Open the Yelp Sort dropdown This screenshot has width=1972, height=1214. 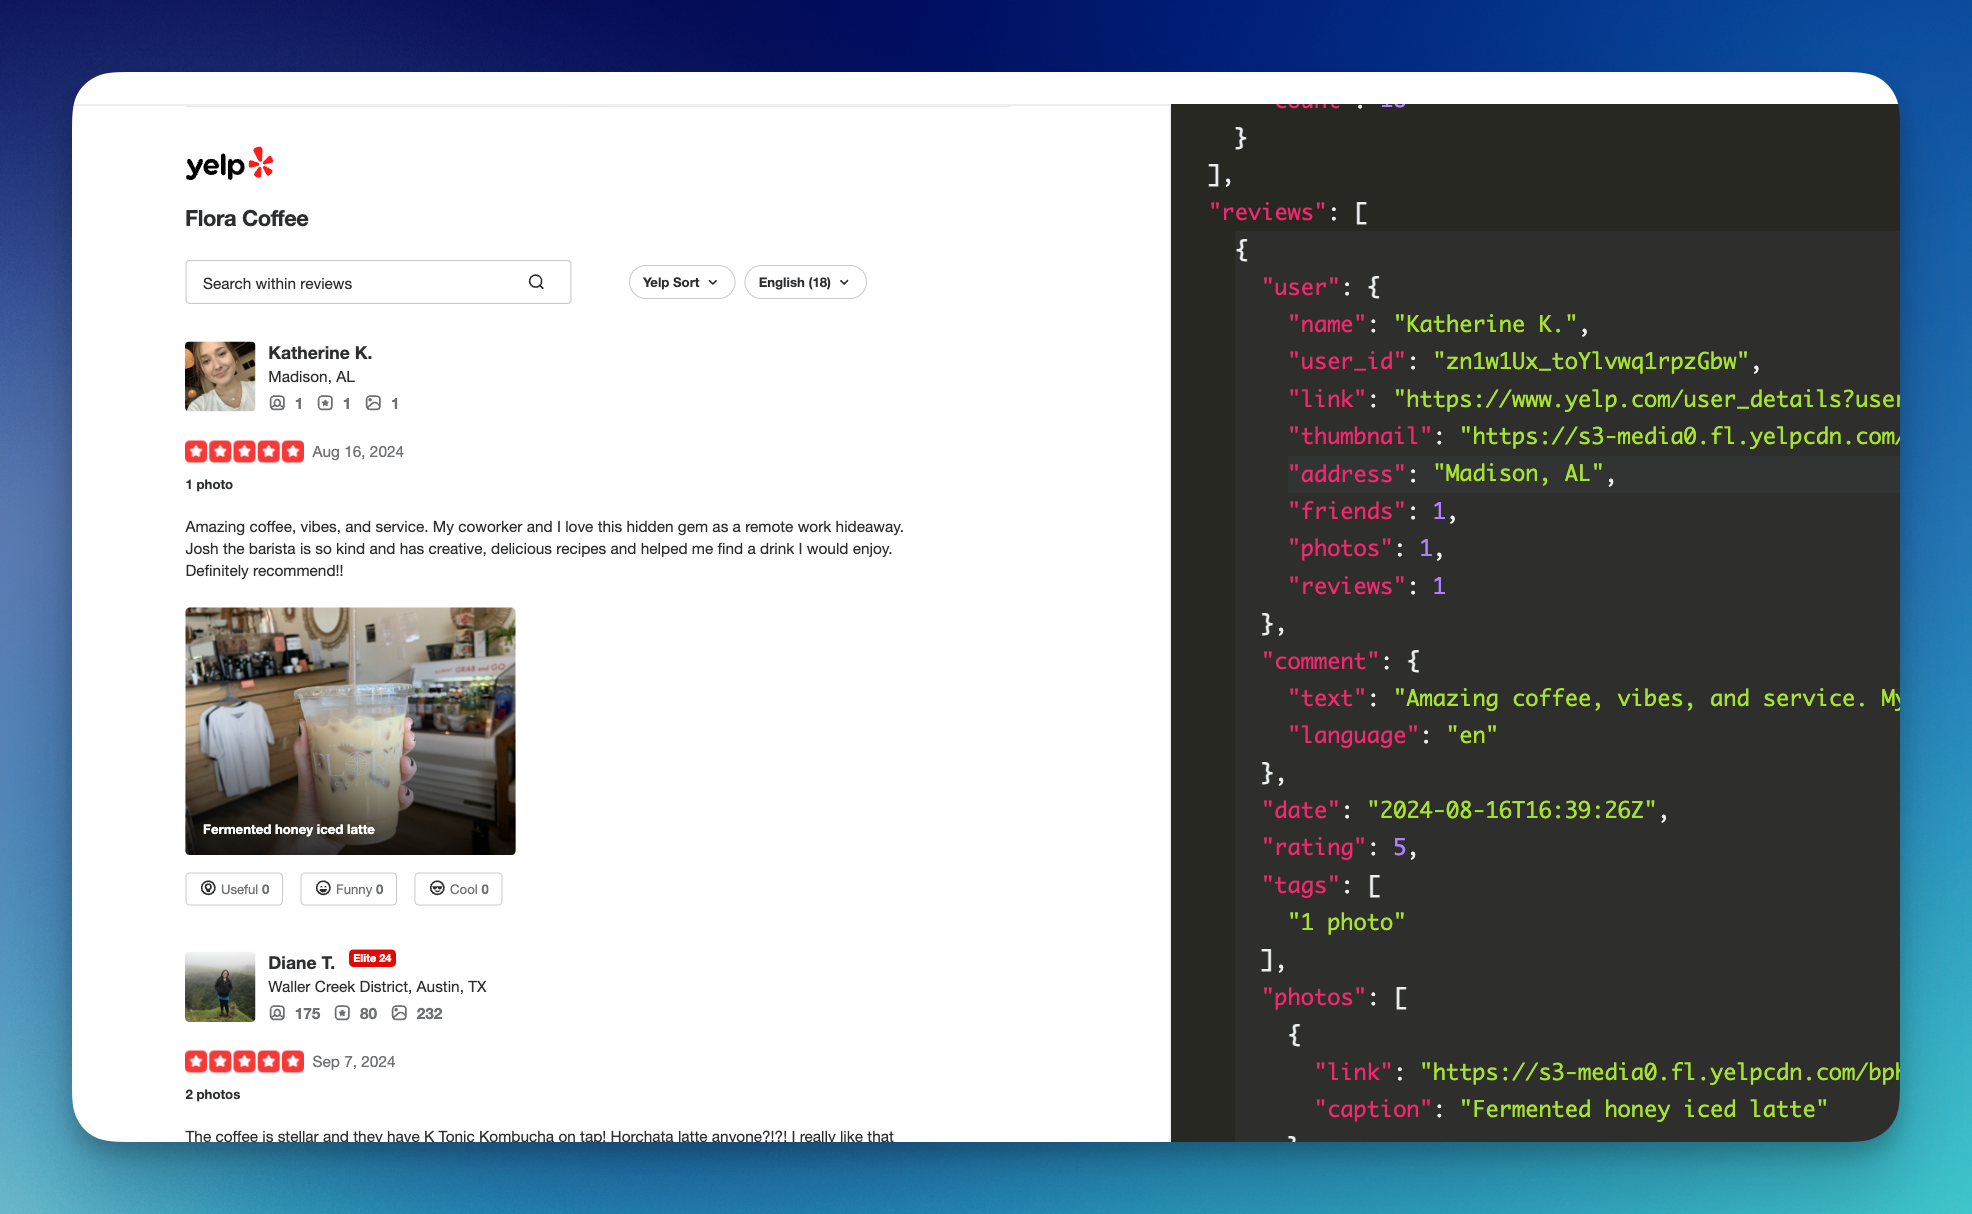pos(681,282)
